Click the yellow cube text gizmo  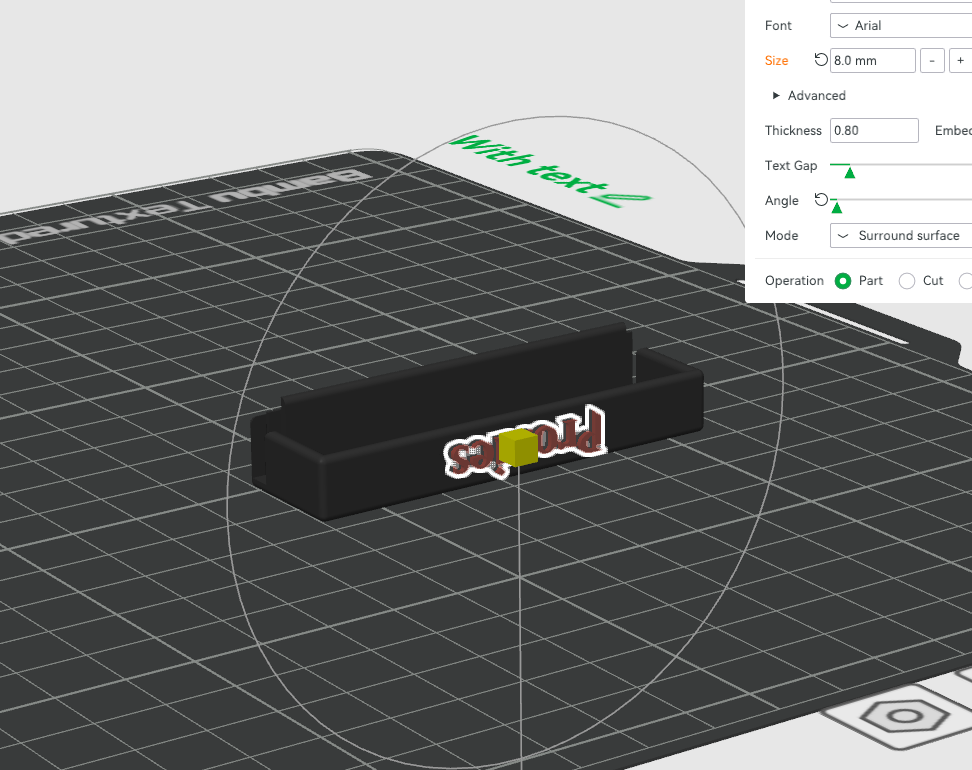[518, 446]
